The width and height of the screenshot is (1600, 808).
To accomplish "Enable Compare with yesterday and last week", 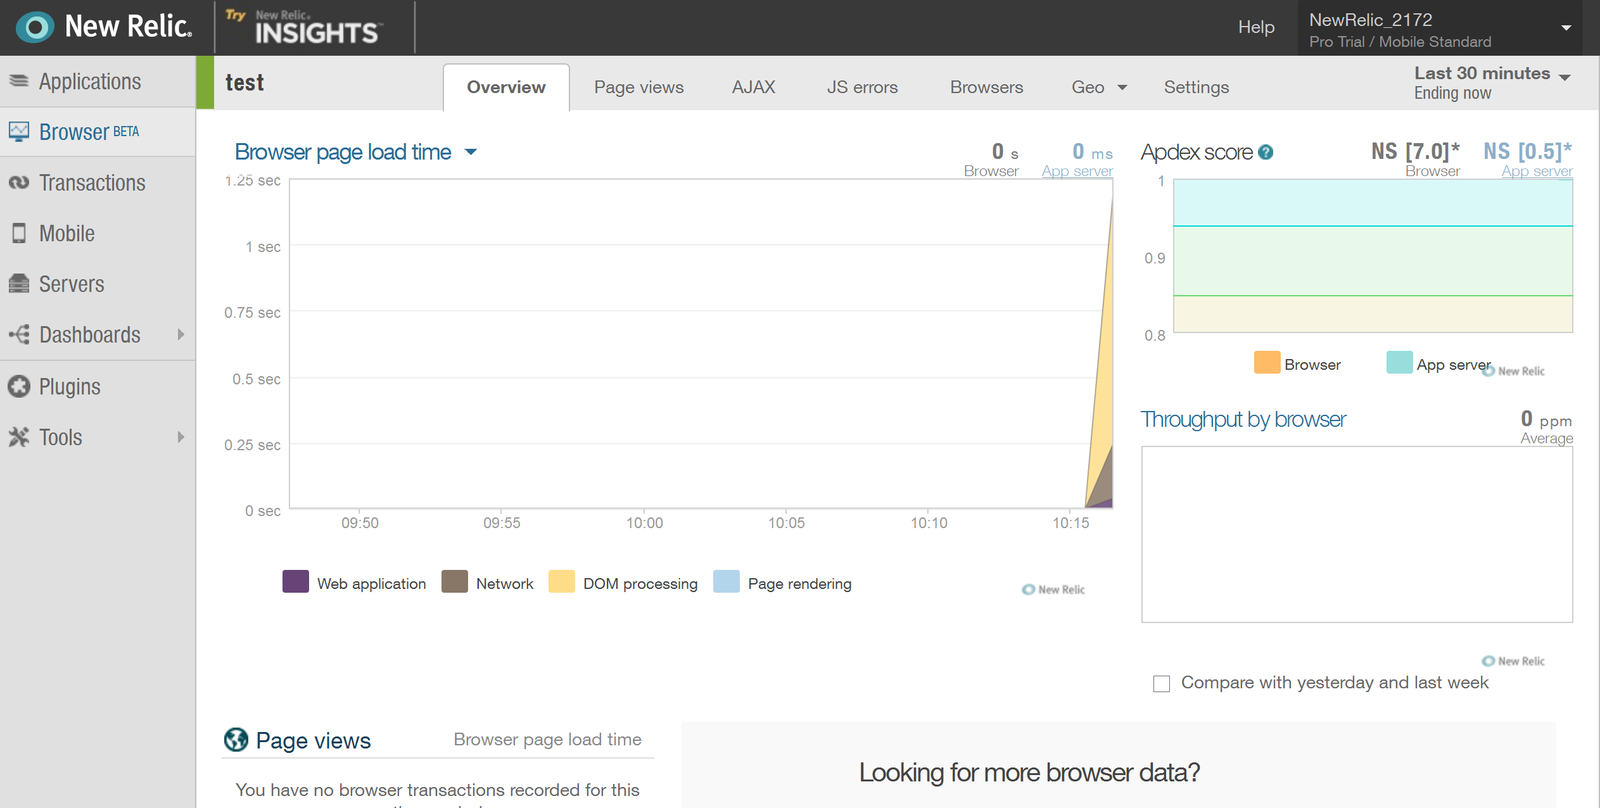I will 1161,684.
